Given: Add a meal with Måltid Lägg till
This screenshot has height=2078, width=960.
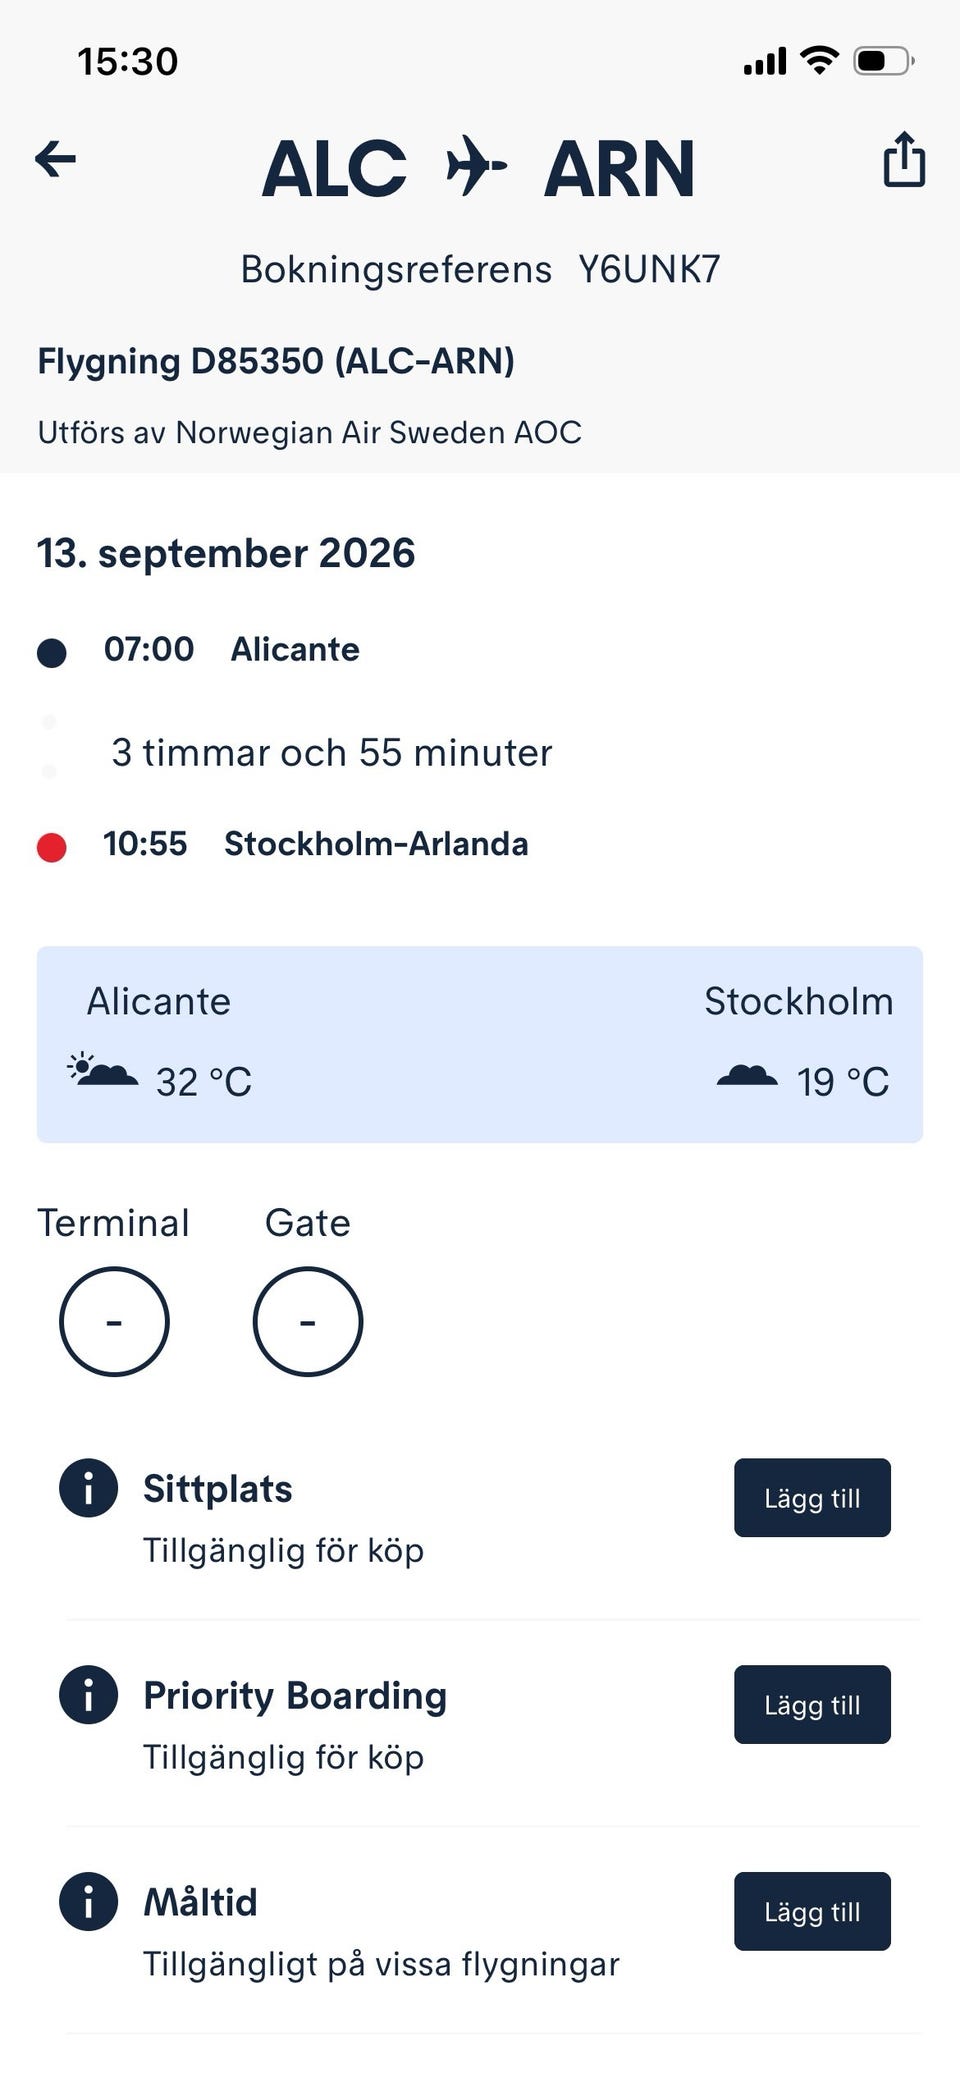Looking at the screenshot, I should point(812,1912).
